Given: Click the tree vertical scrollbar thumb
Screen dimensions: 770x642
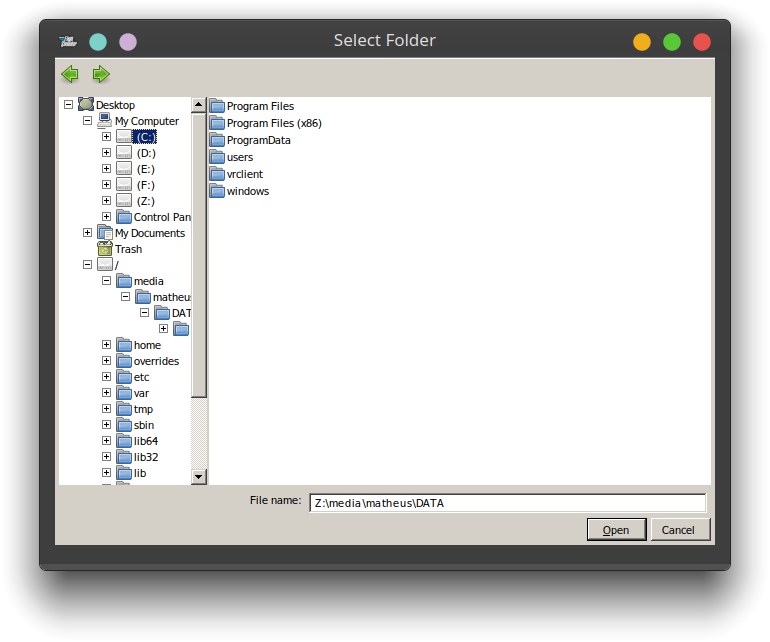Looking at the screenshot, I should pyautogui.click(x=198, y=255).
